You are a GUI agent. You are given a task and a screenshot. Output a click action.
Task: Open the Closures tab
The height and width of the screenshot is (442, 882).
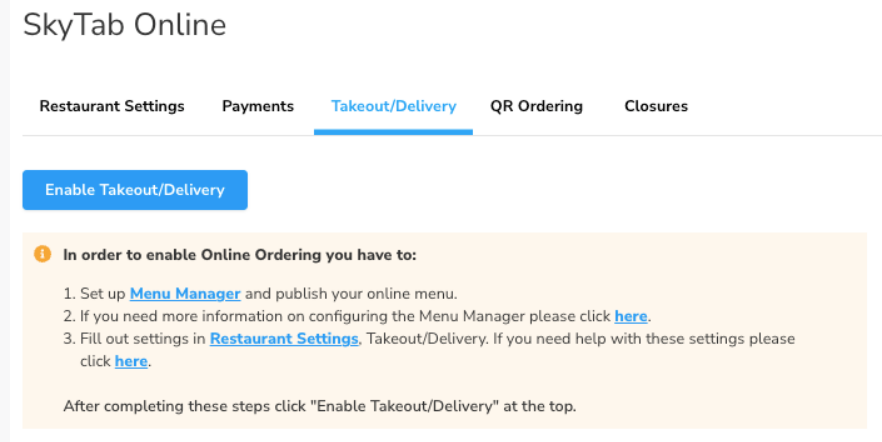coord(656,106)
